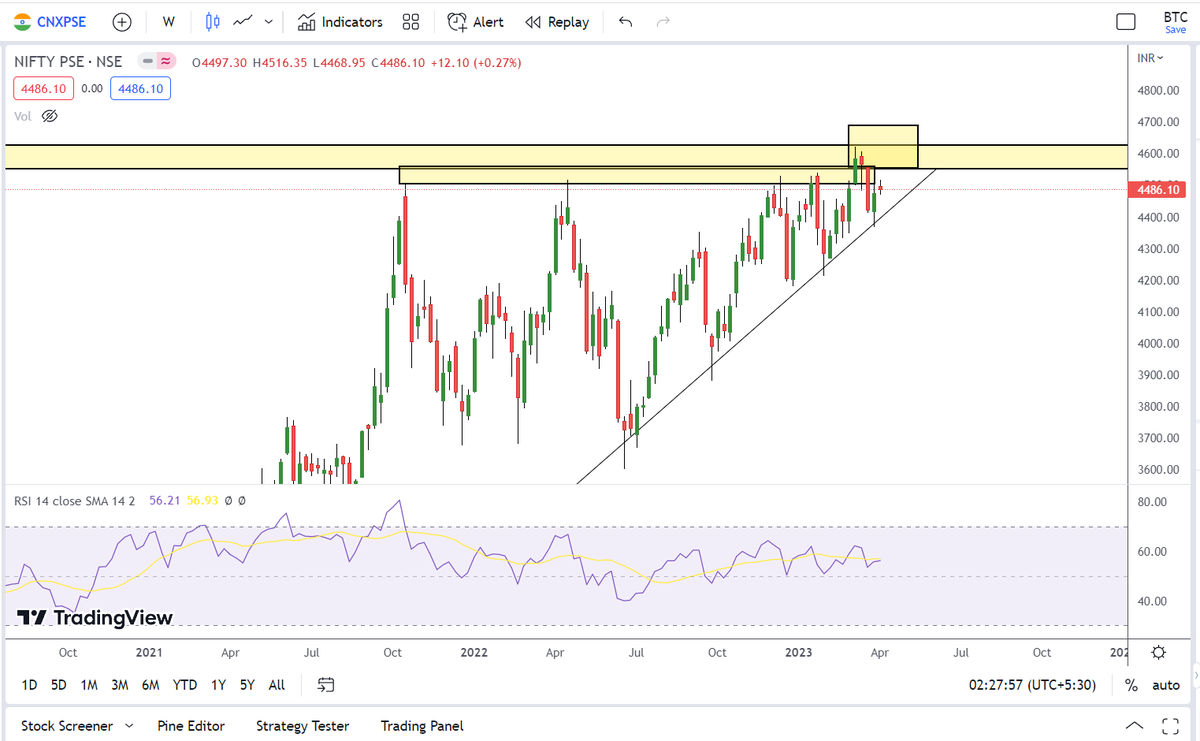Screen dimensions: 1200x741
Task: Click the 4800.00 price scale label
Action: pyautogui.click(x=1158, y=91)
